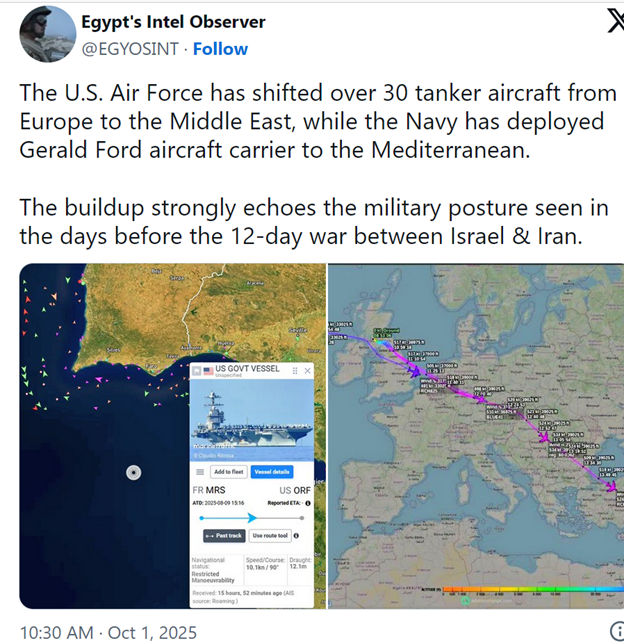Viewport: 624px width, 643px height.
Task: Follow the @EGYOSINT account
Action: tap(220, 49)
